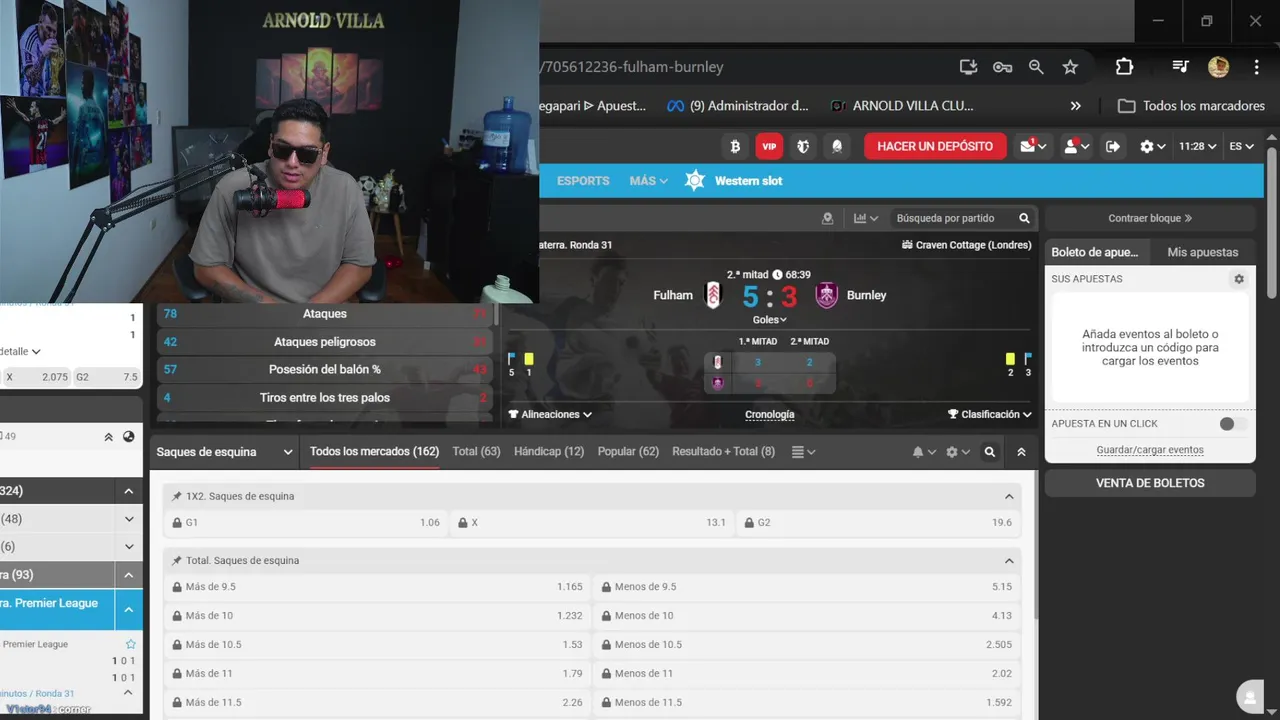Open the ESPORTS navigation item

coord(583,181)
